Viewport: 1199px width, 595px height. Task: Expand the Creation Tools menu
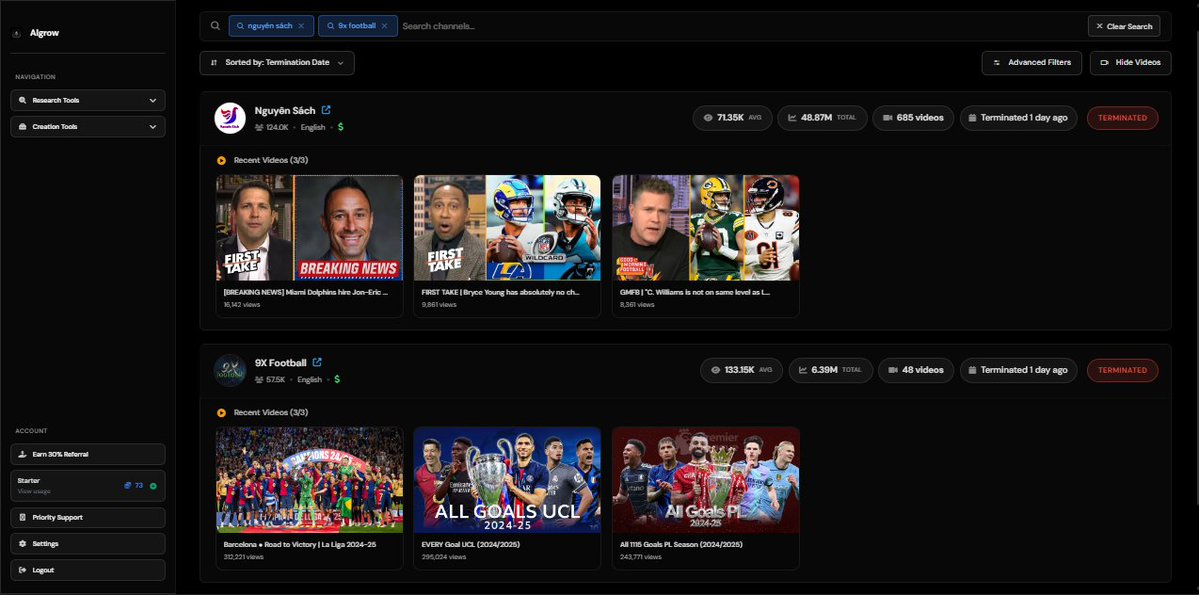click(88, 126)
